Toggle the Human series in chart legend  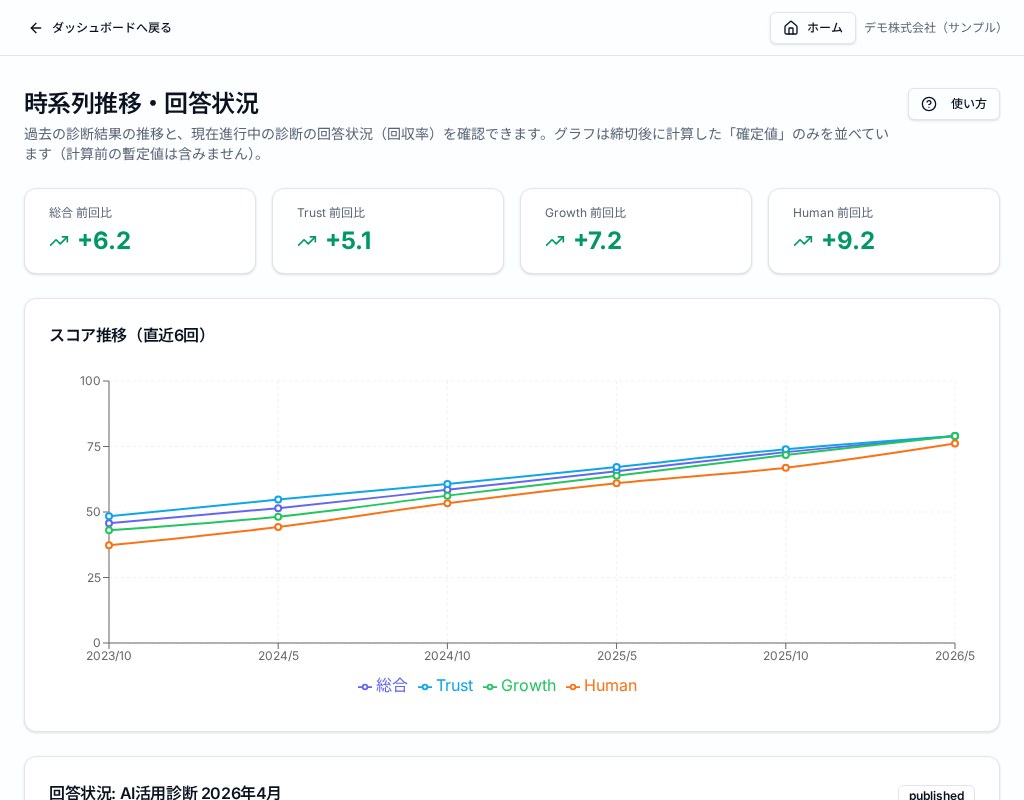coord(601,686)
